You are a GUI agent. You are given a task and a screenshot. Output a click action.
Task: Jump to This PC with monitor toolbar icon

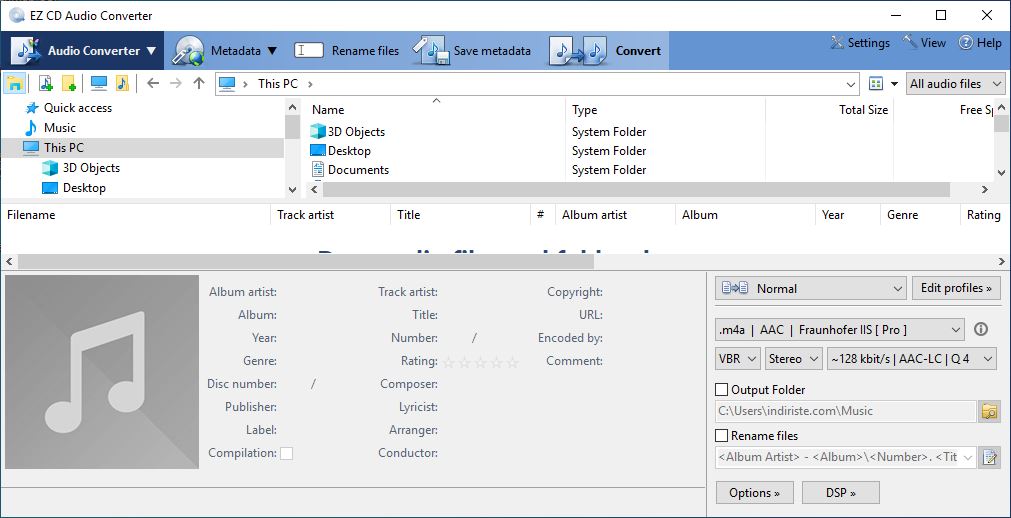pos(99,83)
